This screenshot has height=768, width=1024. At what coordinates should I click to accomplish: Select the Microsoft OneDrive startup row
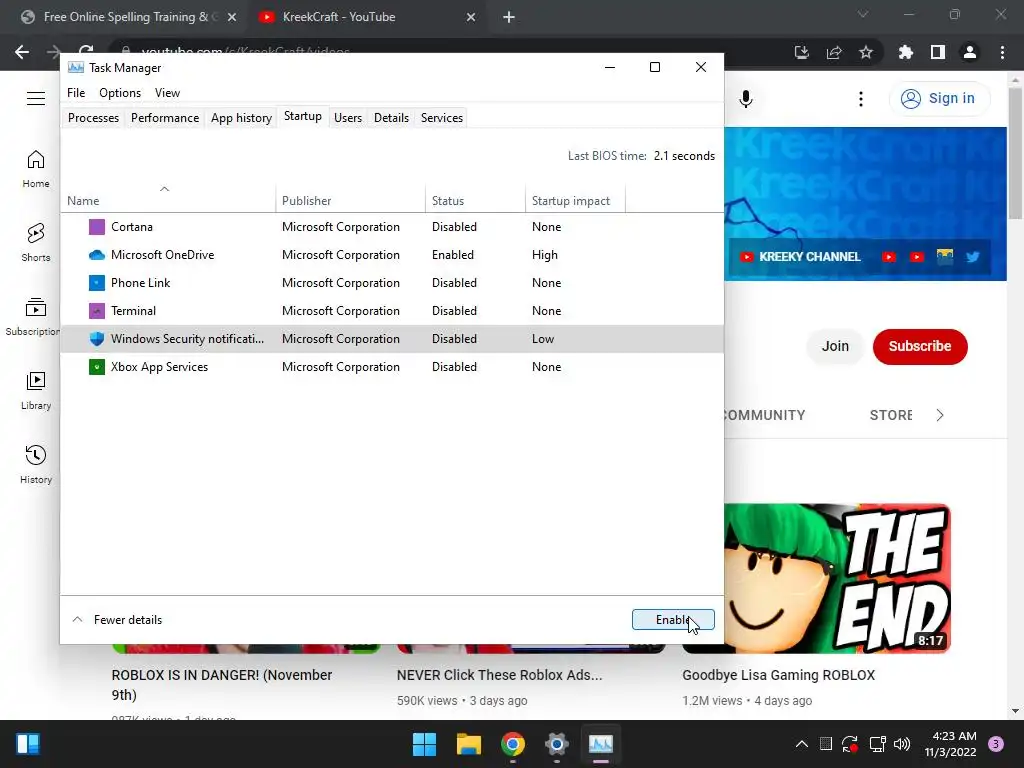pos(392,255)
